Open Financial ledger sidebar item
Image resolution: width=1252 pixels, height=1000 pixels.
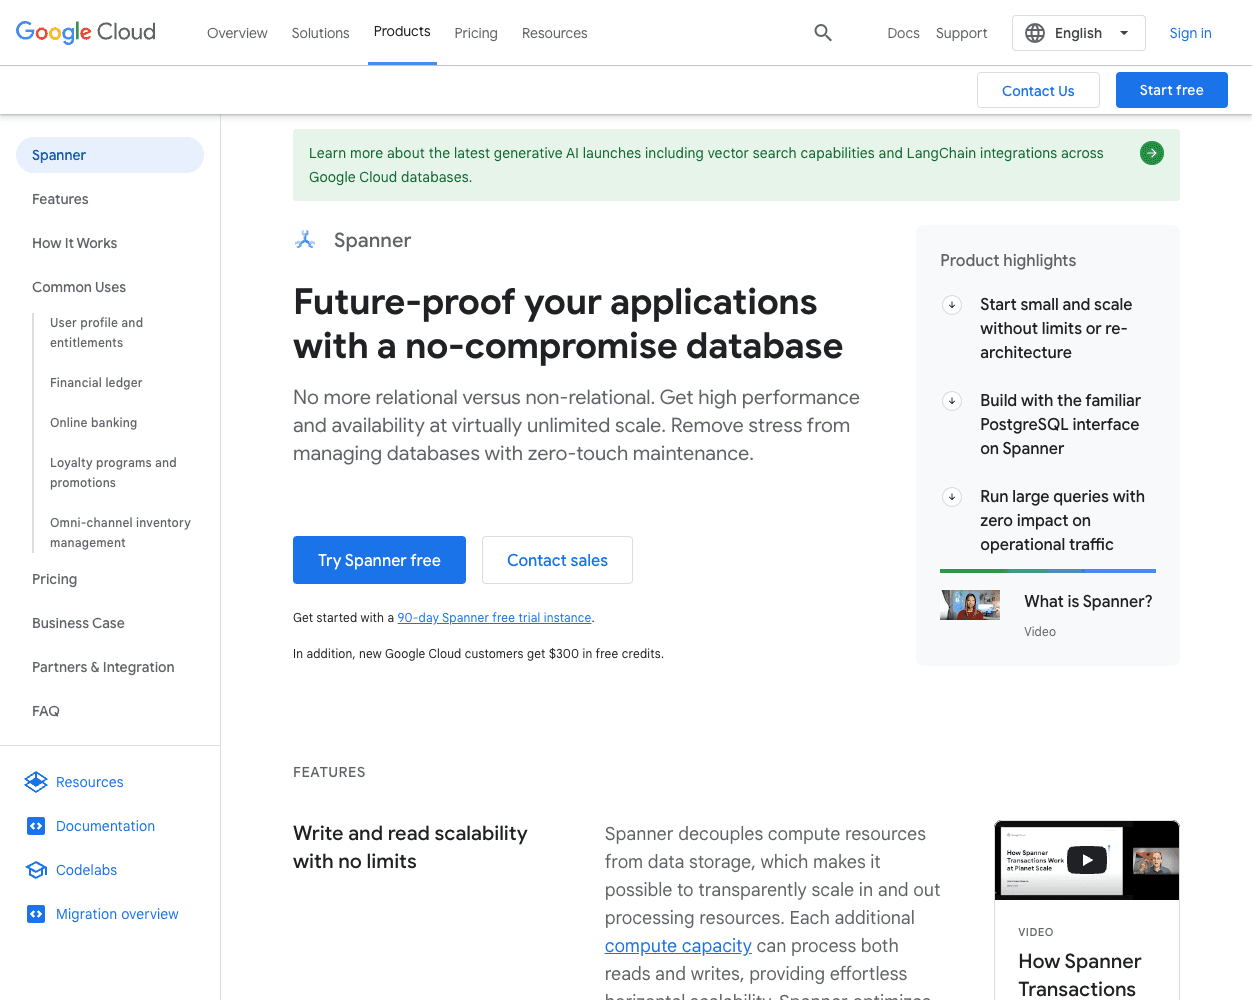(96, 383)
